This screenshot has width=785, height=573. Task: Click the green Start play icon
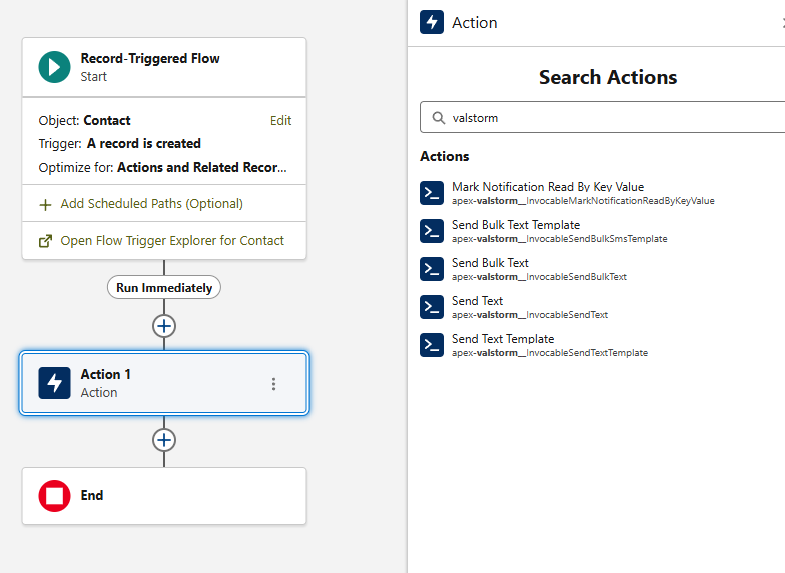click(x=54, y=67)
